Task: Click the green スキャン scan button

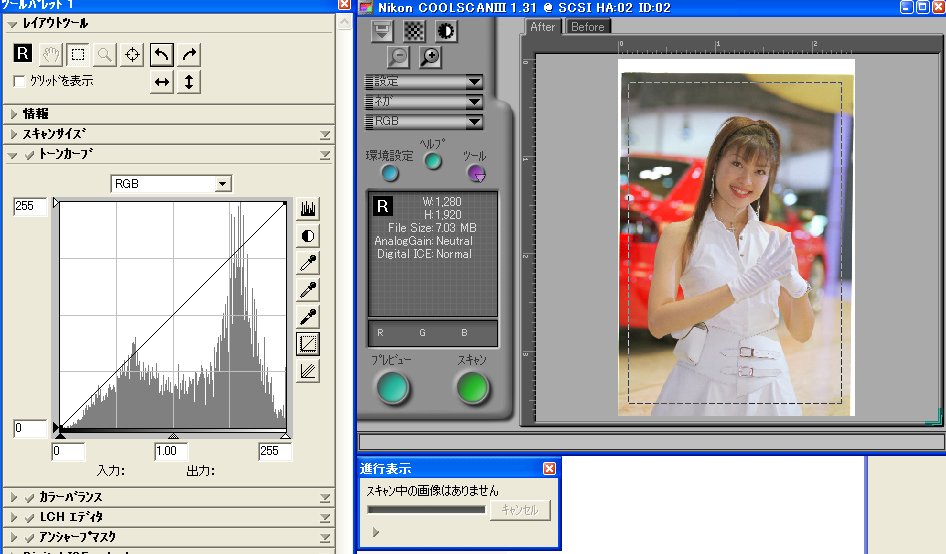Action: coord(472,387)
